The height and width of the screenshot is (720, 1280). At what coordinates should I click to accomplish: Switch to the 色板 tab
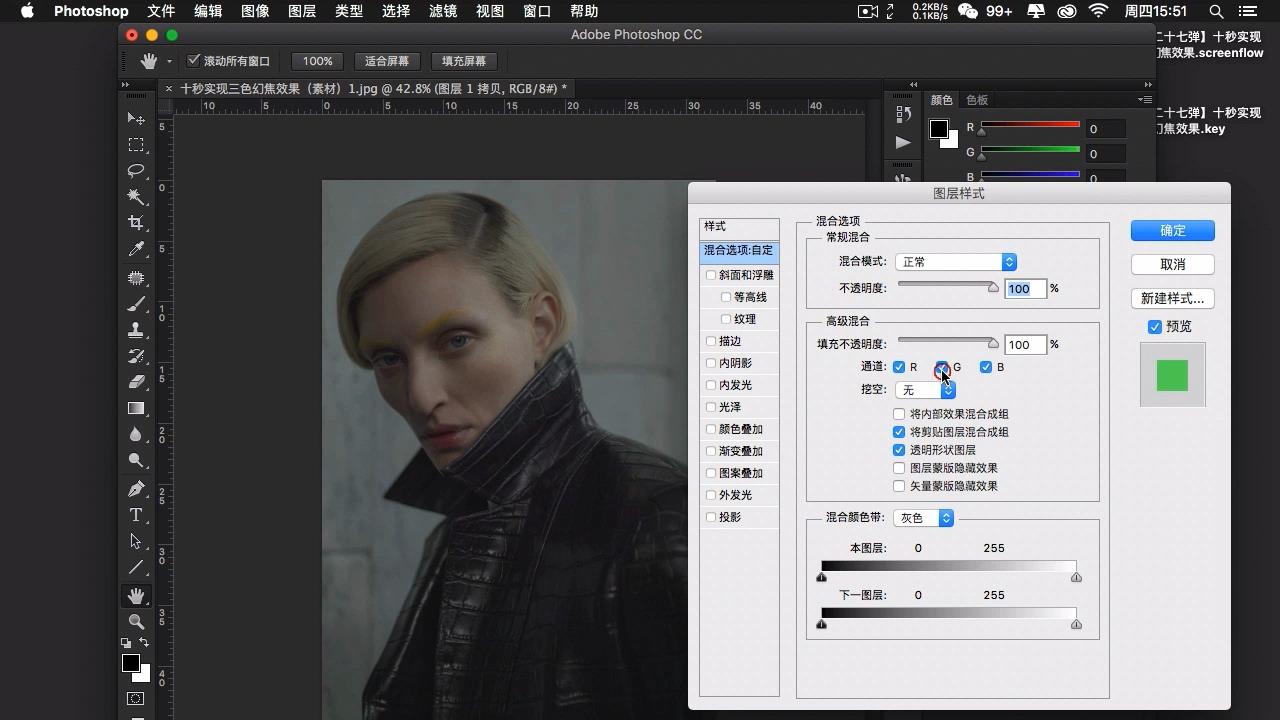977,100
